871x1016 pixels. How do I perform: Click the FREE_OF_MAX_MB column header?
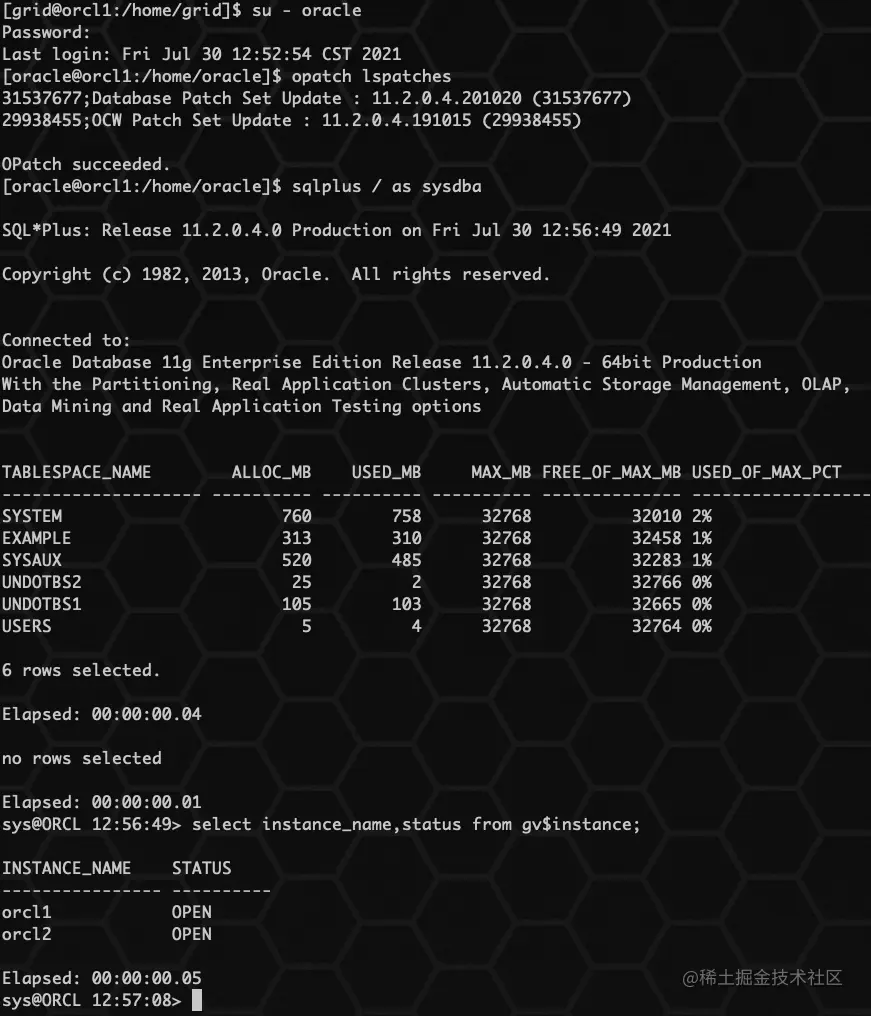pos(612,472)
